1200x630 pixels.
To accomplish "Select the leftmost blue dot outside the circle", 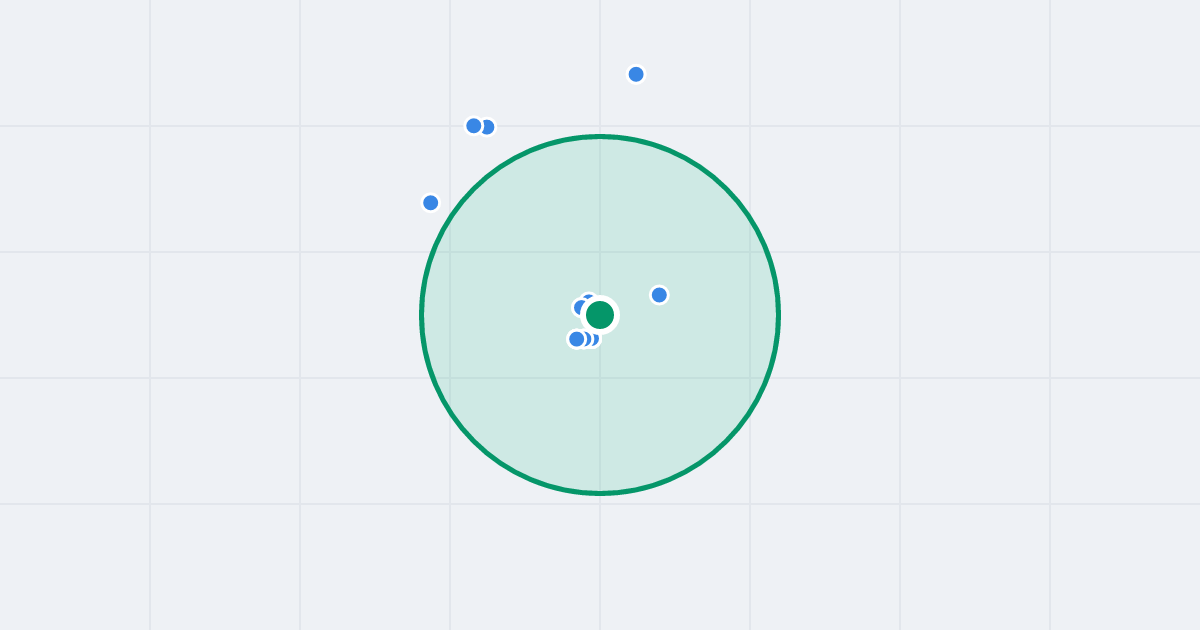I will point(431,203).
